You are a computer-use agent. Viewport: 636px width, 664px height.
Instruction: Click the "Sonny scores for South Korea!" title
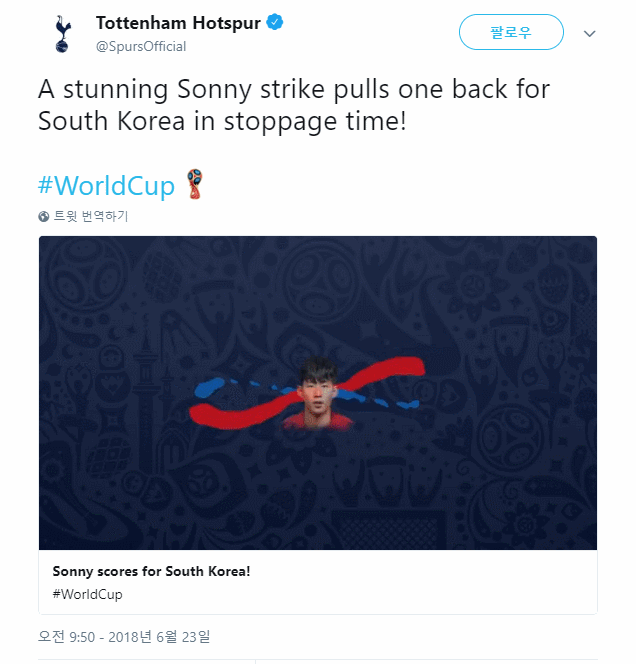(x=151, y=572)
